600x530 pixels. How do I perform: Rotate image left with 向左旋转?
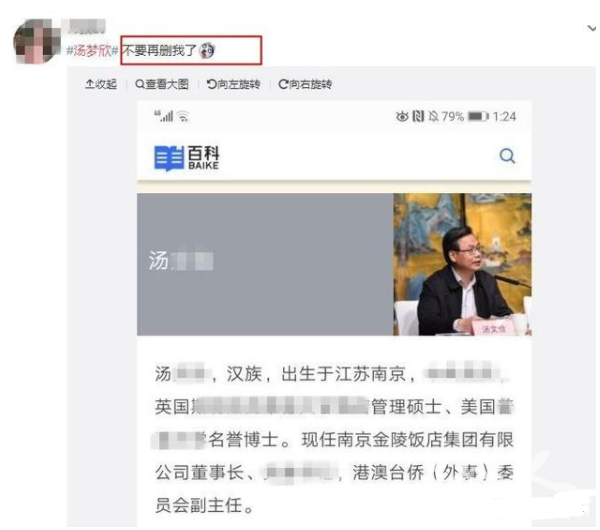tap(233, 84)
